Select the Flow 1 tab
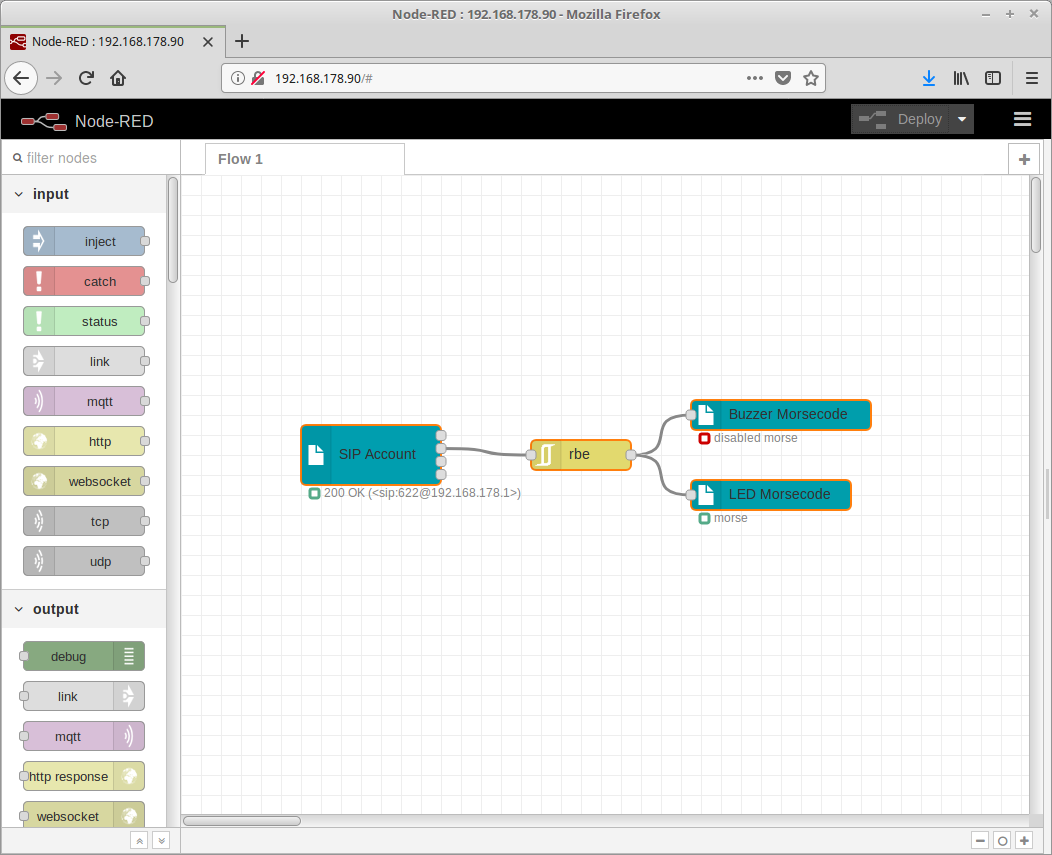 coord(240,159)
